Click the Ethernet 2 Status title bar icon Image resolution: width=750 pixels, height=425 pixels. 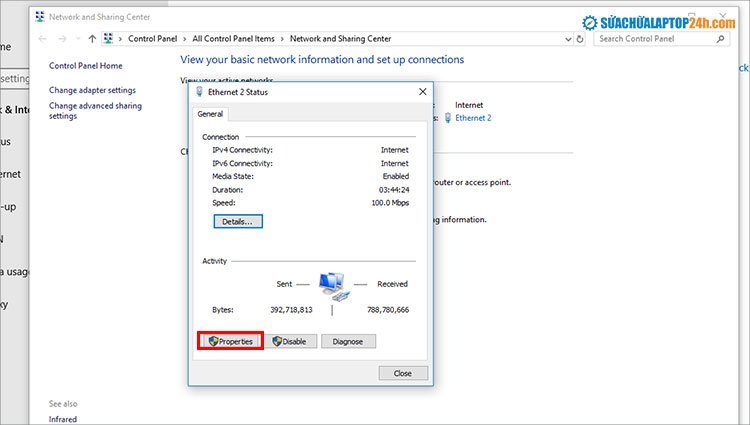click(x=200, y=92)
